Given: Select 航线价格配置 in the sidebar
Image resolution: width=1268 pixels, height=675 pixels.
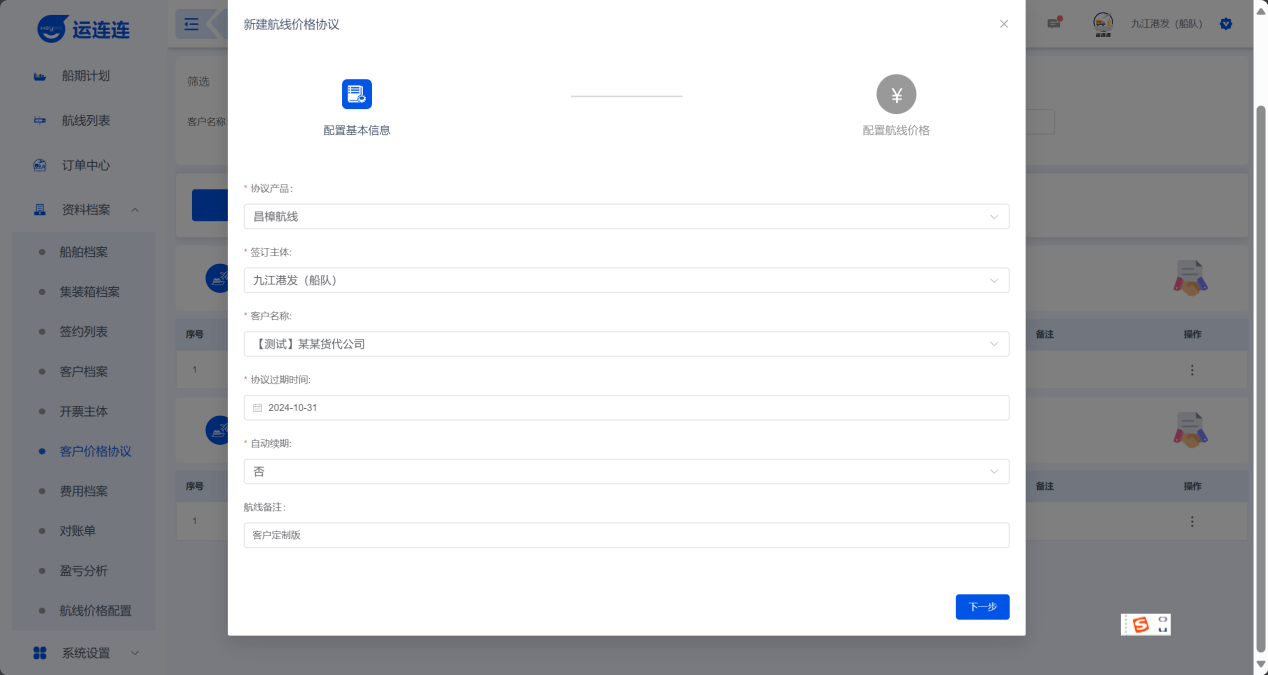Looking at the screenshot, I should coord(95,611).
